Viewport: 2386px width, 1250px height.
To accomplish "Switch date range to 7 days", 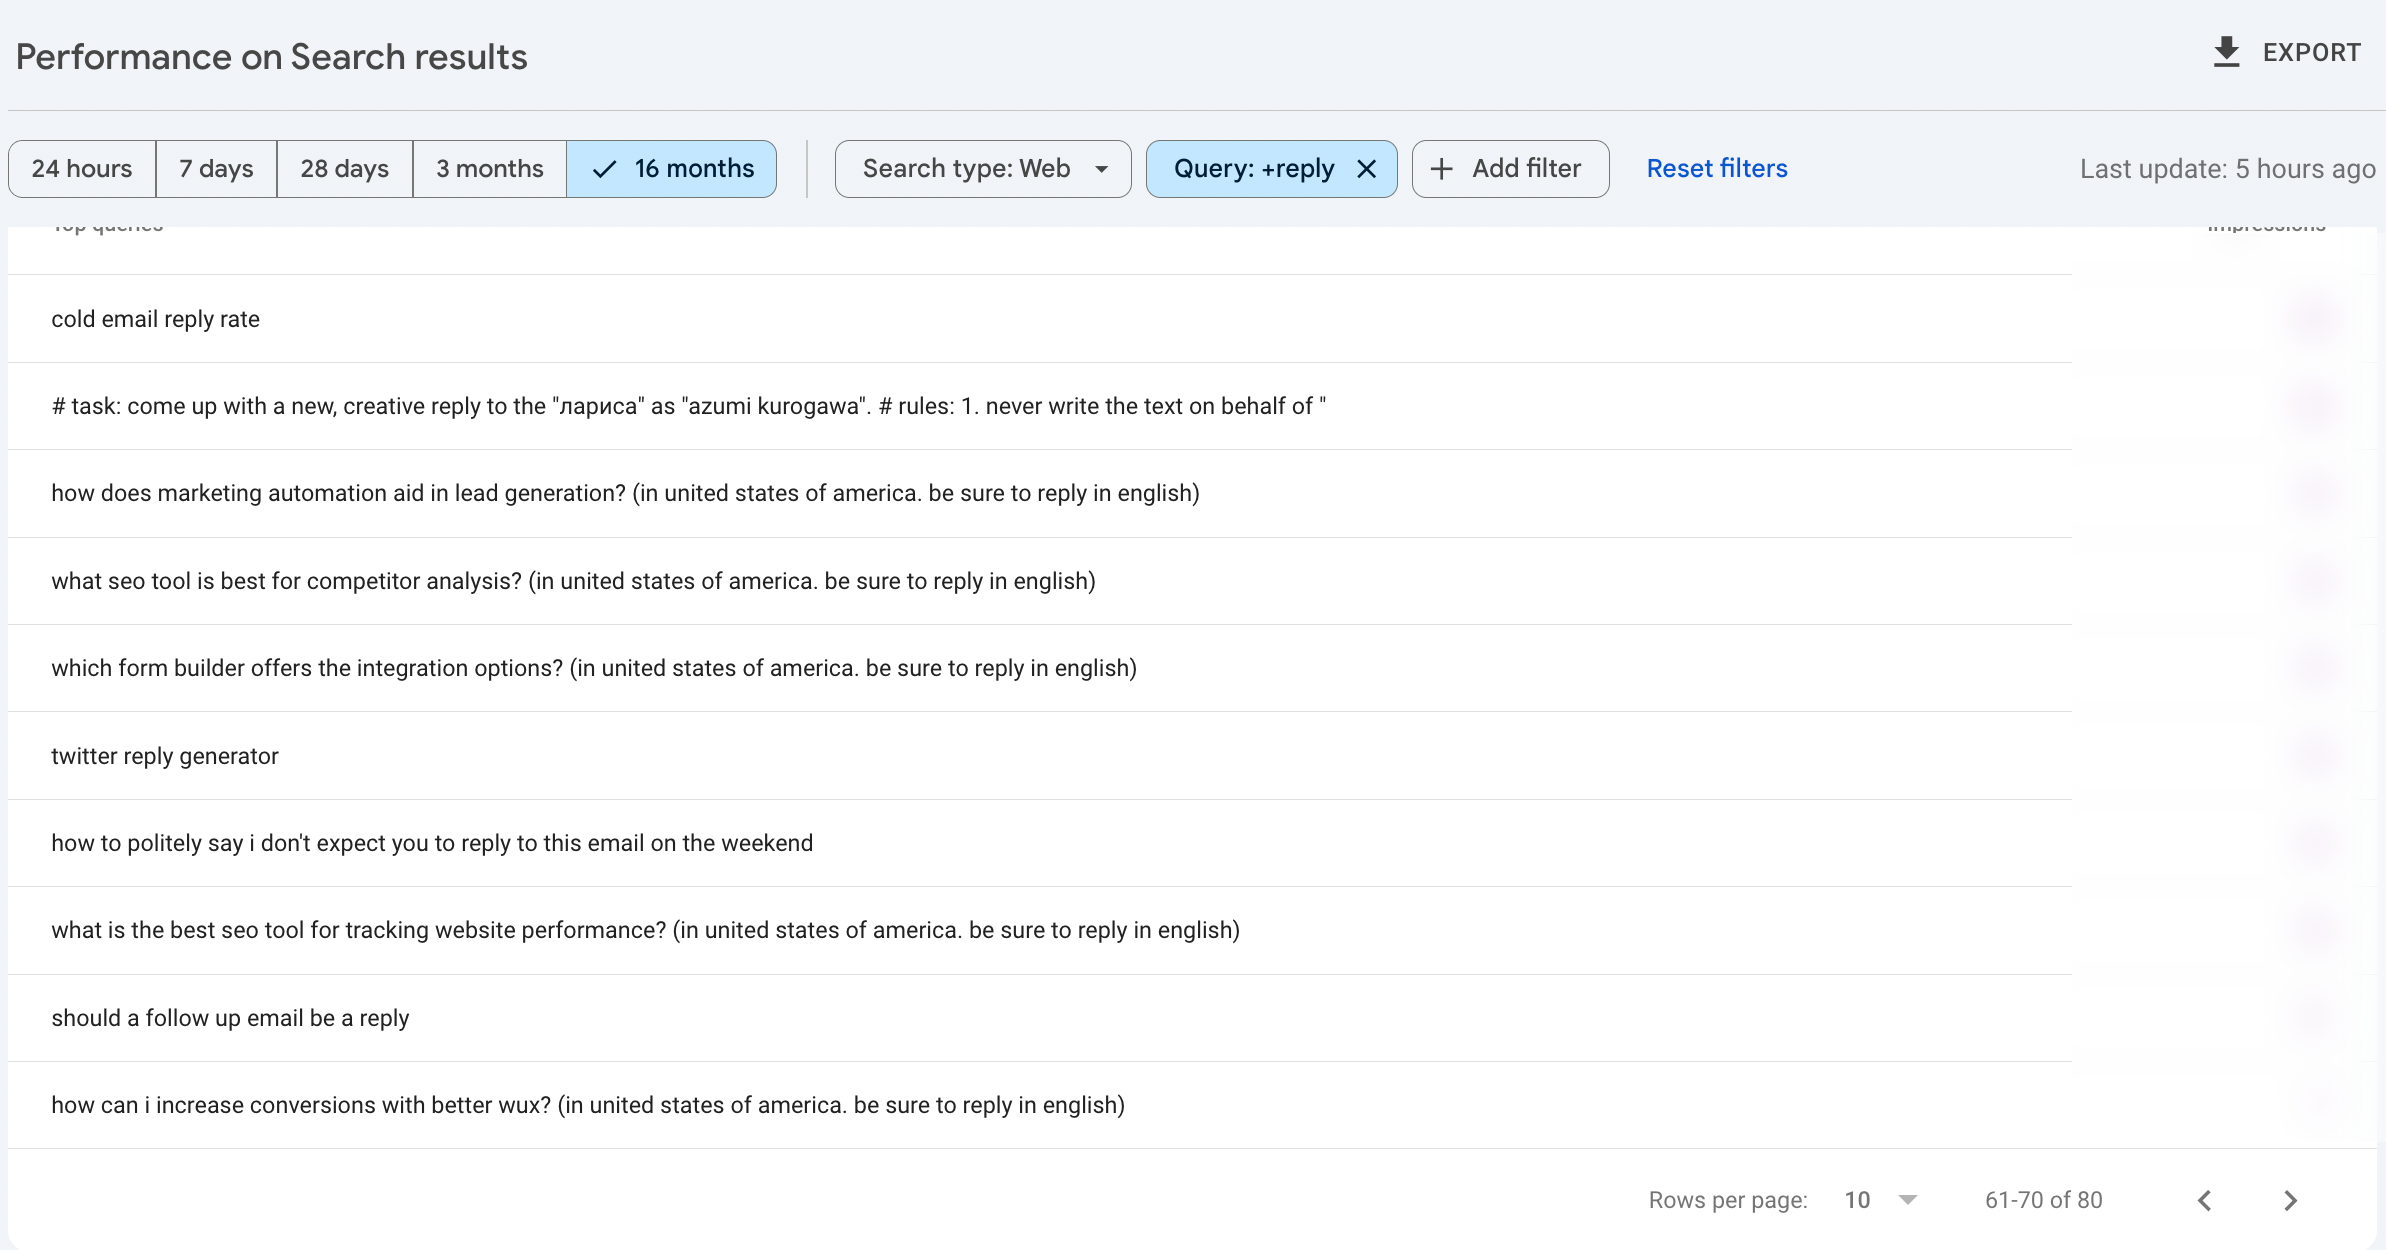I will (216, 169).
